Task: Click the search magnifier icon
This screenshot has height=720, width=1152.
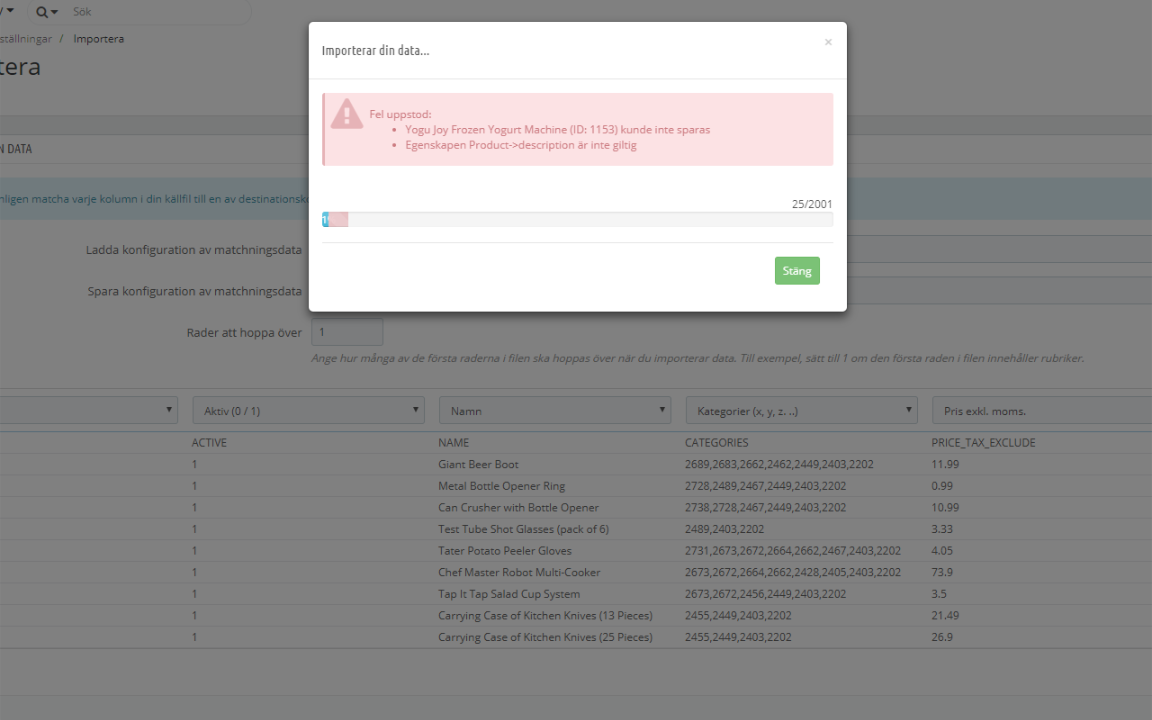Action: click(x=42, y=12)
